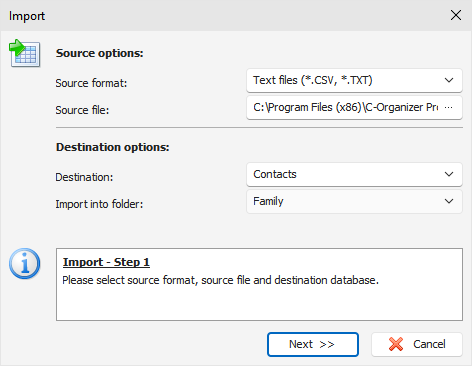The image size is (472, 366).
Task: Click the Destination: label
Action: tap(84, 177)
